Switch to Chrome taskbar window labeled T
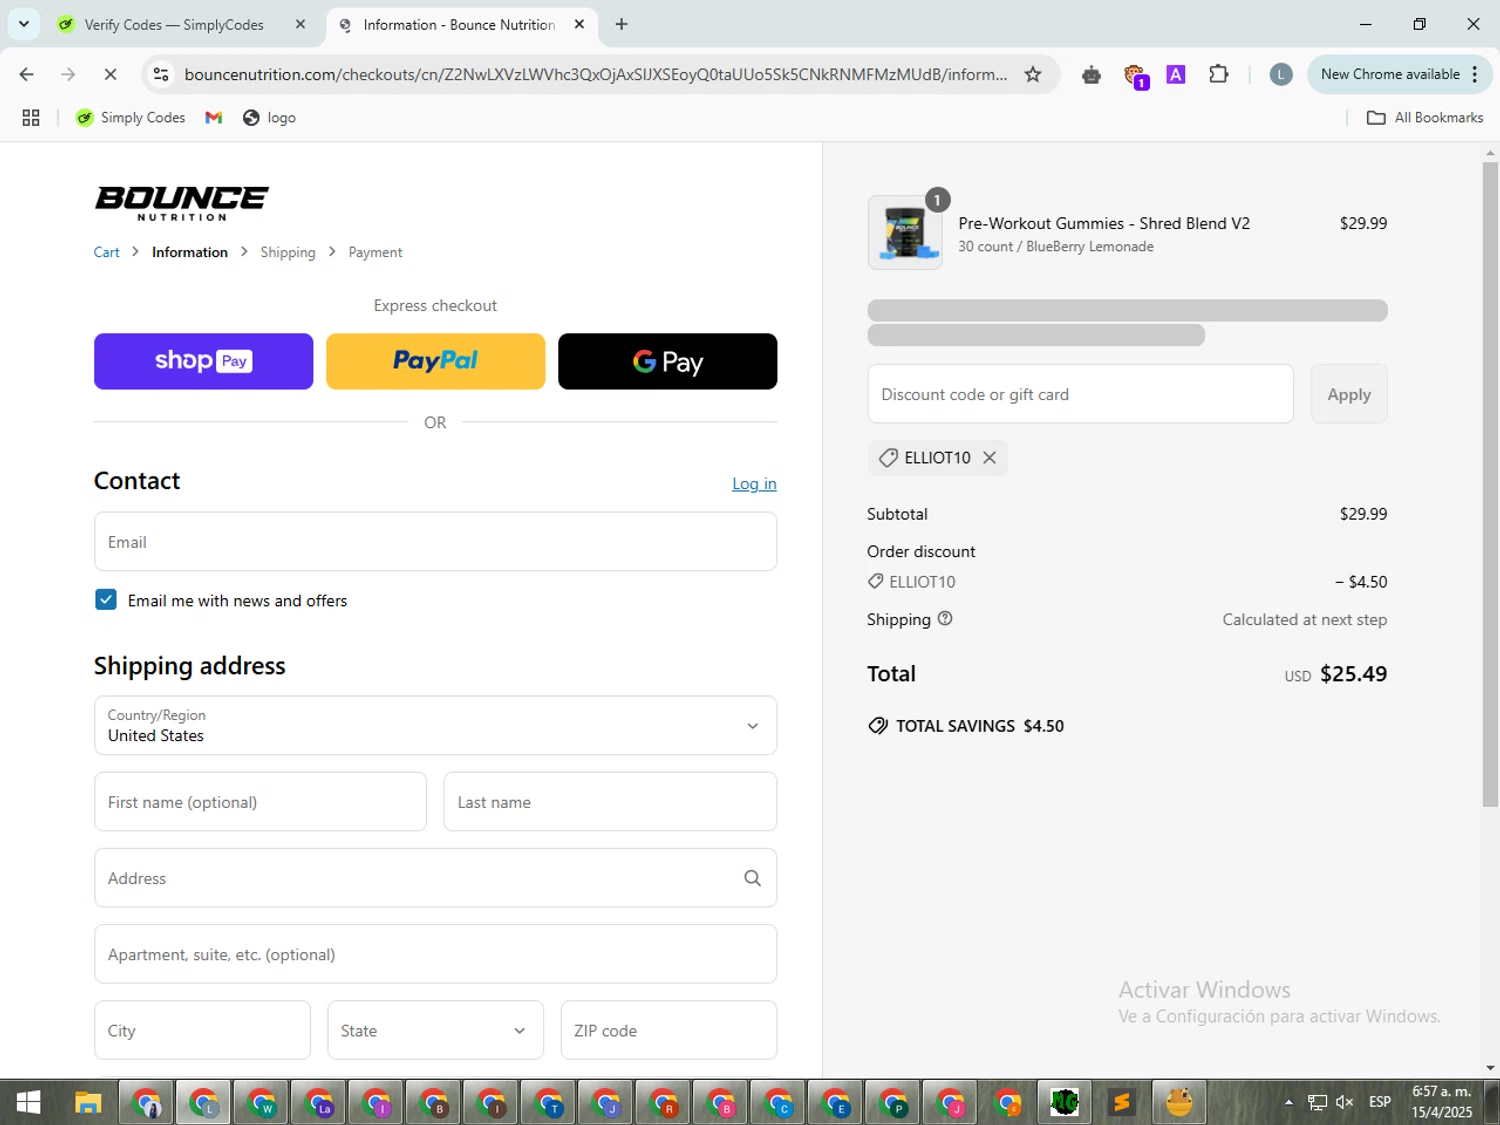The image size is (1500, 1125). click(550, 1103)
